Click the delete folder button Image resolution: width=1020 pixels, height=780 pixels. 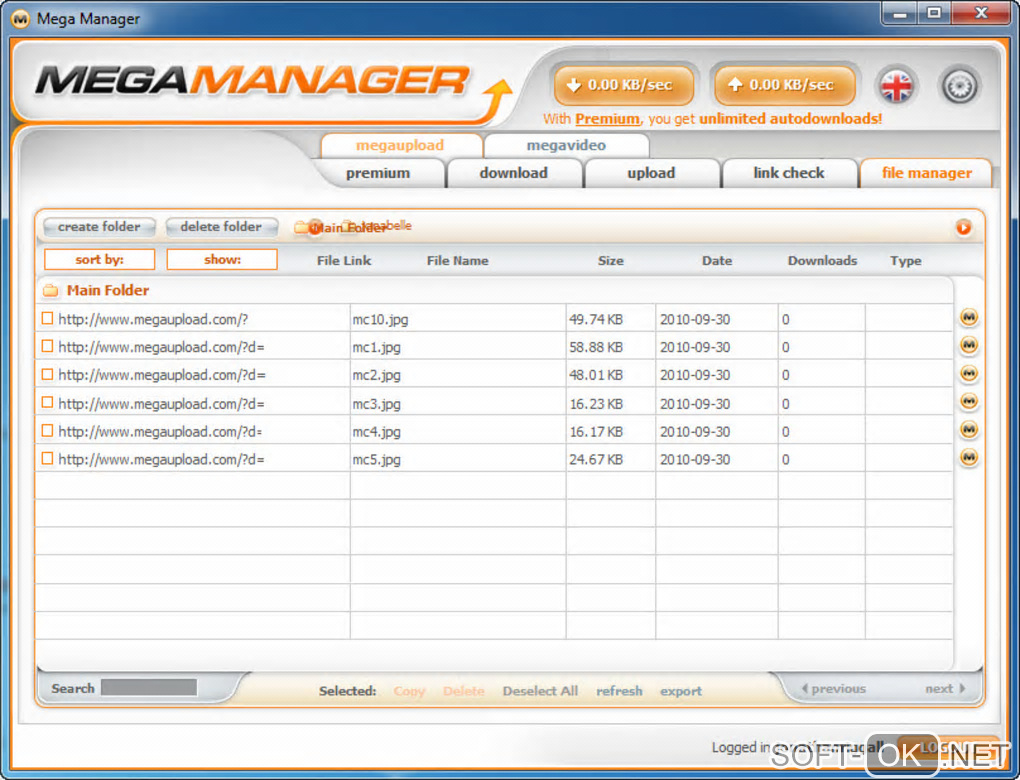[x=221, y=226]
